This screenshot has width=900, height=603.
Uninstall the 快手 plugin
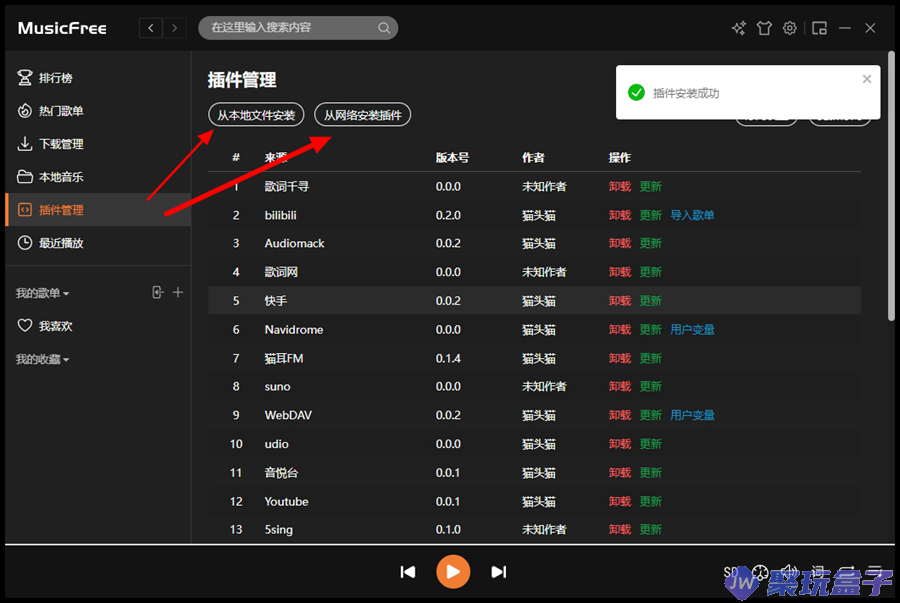[620, 301]
